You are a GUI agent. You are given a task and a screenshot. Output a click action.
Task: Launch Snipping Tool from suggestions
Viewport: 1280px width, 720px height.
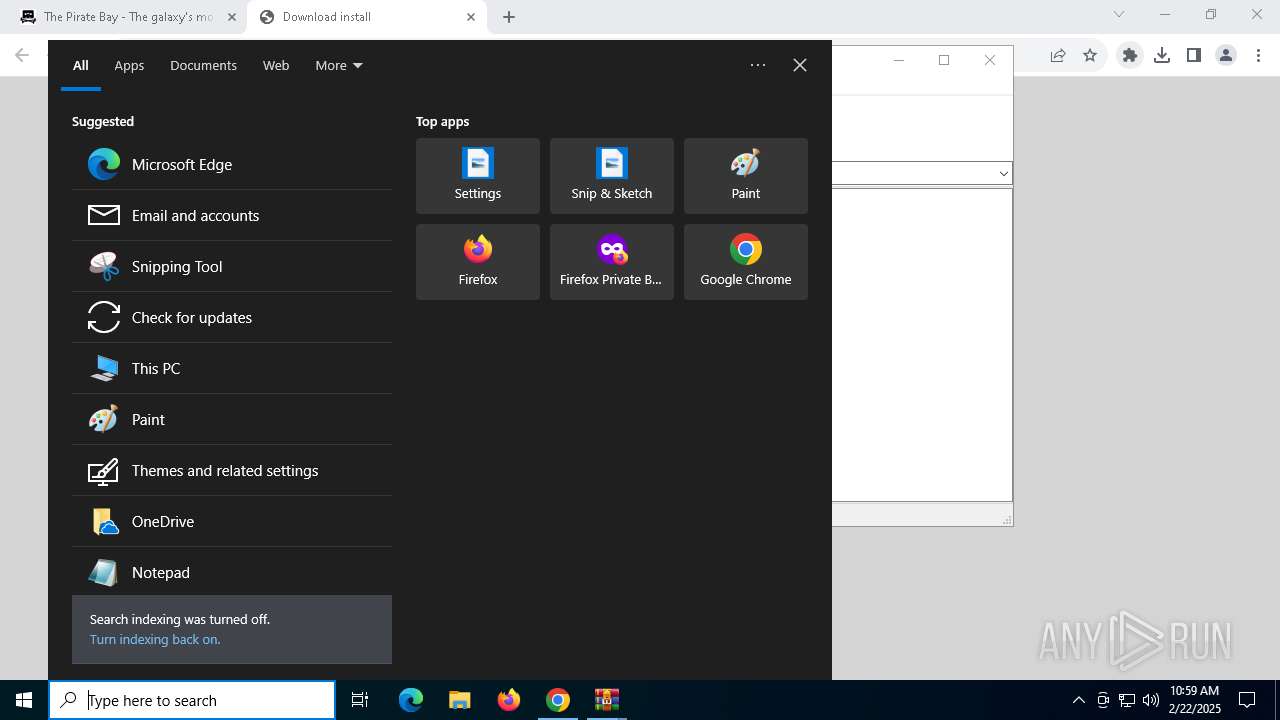click(232, 266)
